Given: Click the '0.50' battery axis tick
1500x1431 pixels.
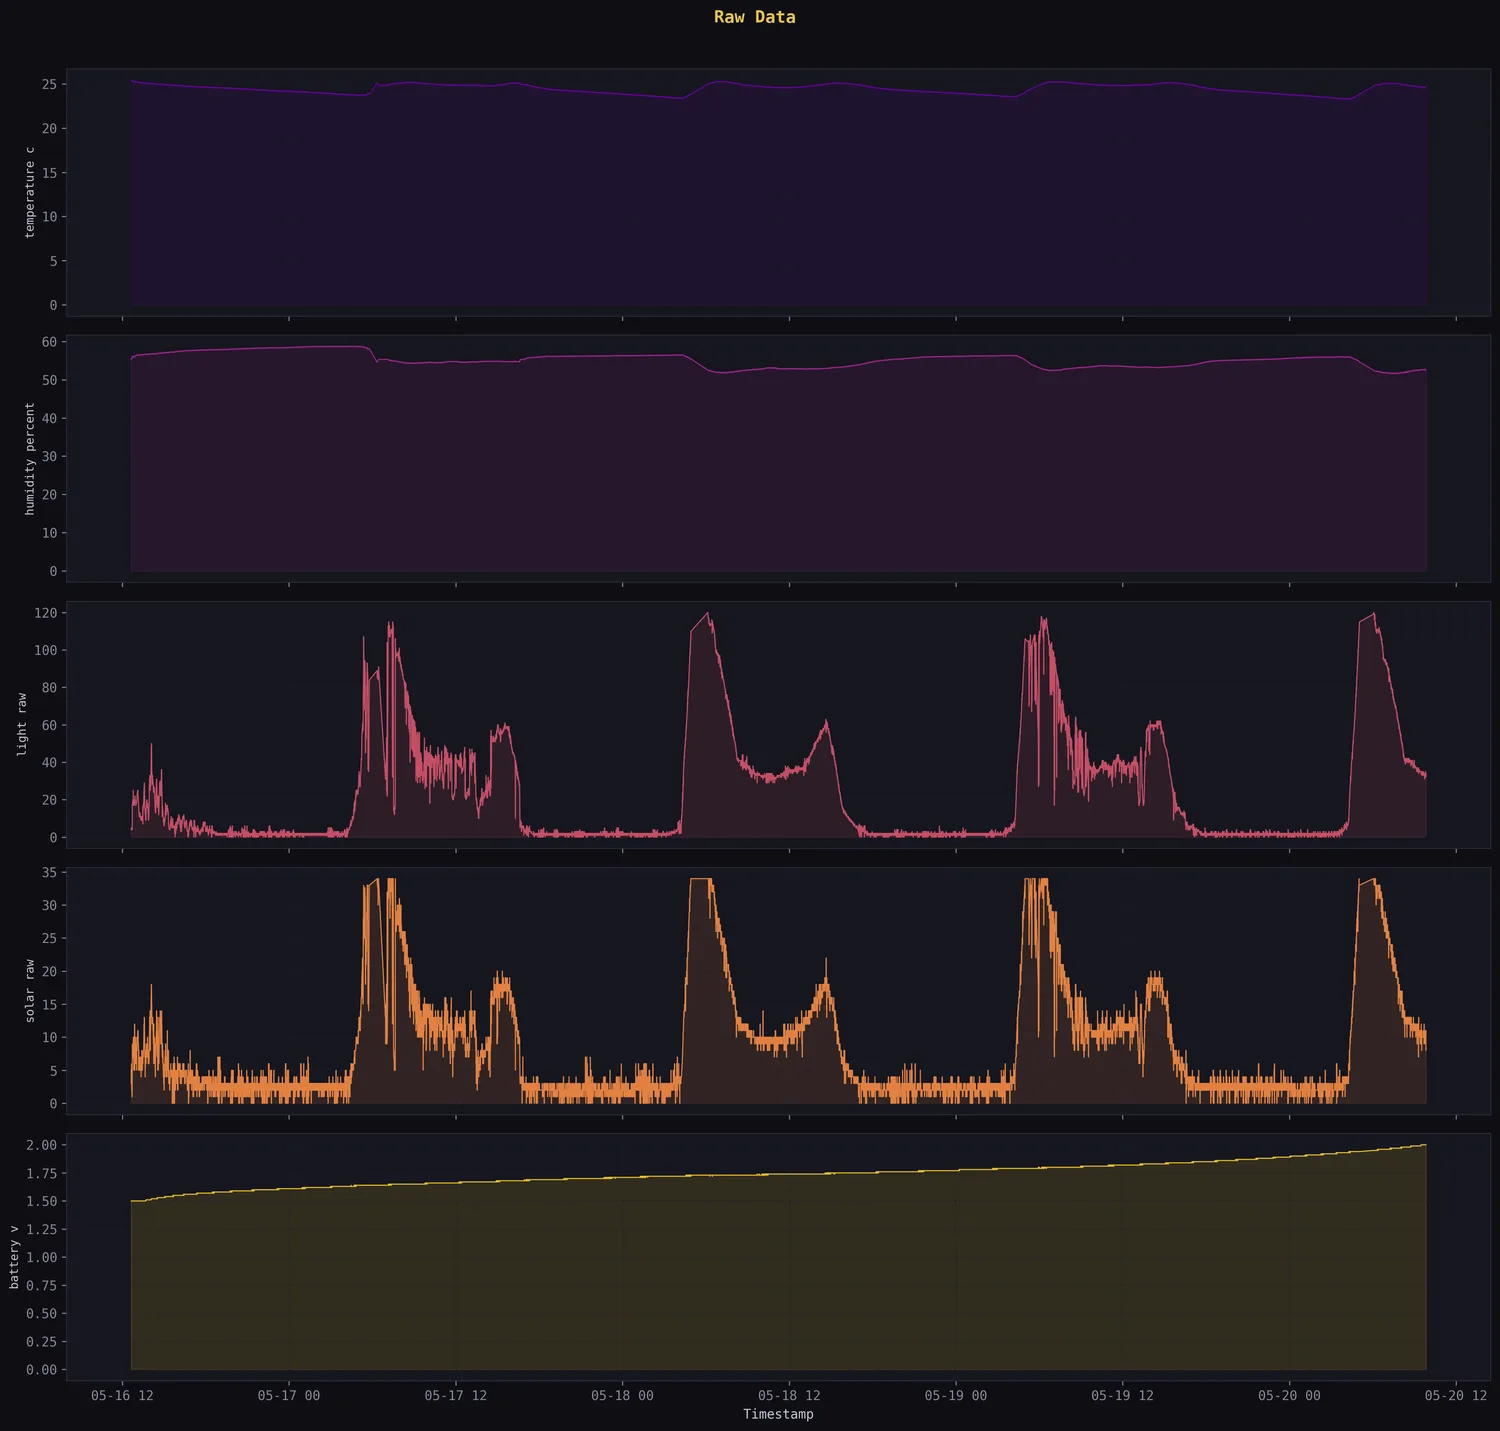Looking at the screenshot, I should (42, 1313).
